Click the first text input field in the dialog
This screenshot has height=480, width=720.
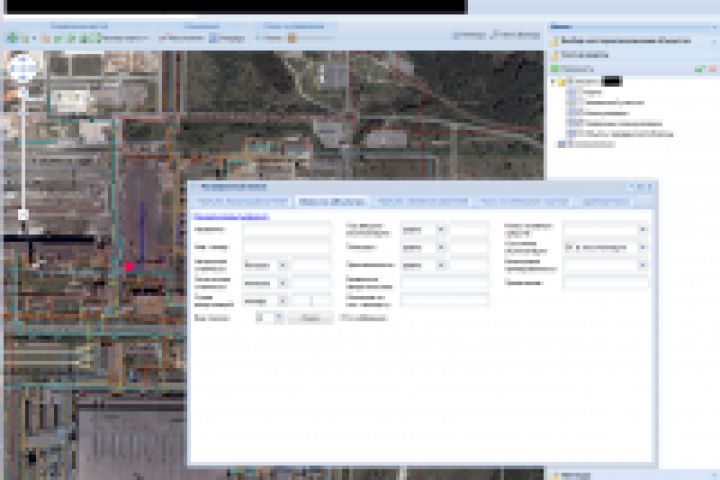[286, 229]
